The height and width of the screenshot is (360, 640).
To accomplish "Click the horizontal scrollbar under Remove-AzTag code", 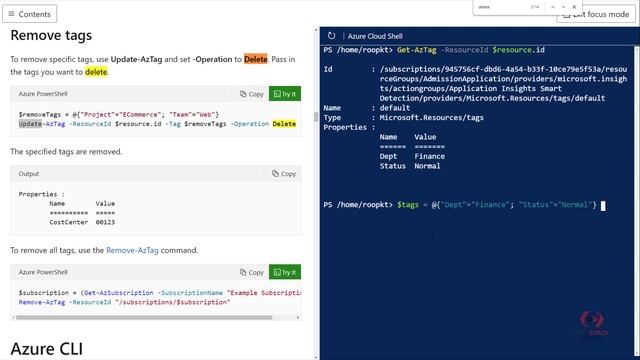I will point(144,318).
